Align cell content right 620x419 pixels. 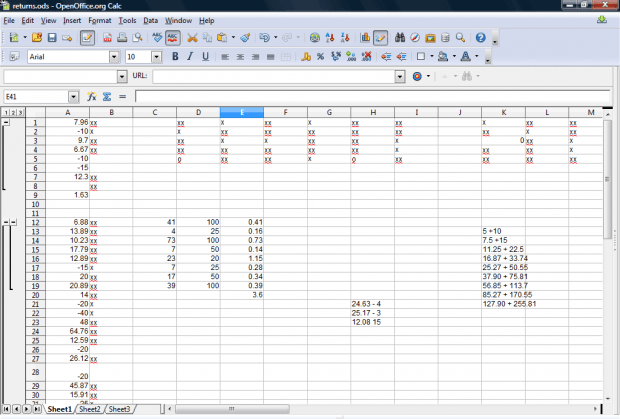(x=255, y=57)
